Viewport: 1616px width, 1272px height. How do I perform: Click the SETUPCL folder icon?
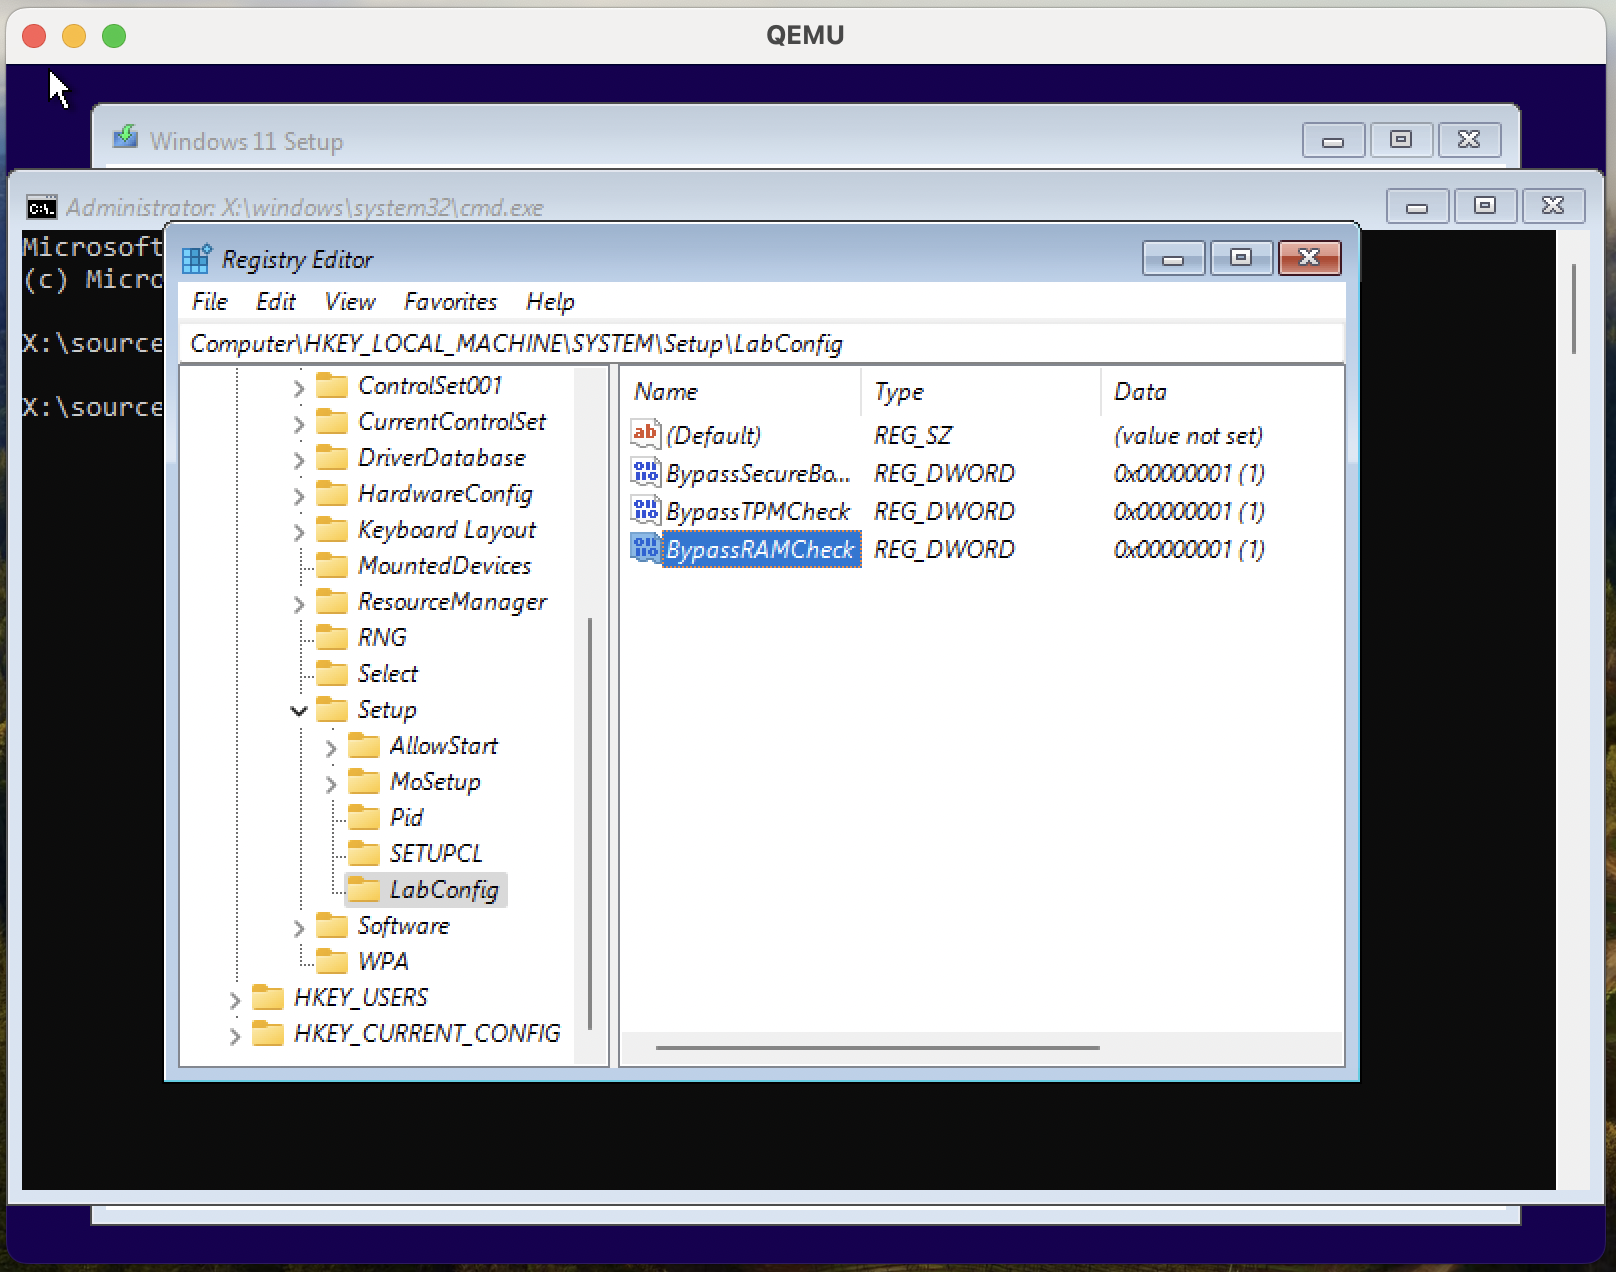(364, 853)
